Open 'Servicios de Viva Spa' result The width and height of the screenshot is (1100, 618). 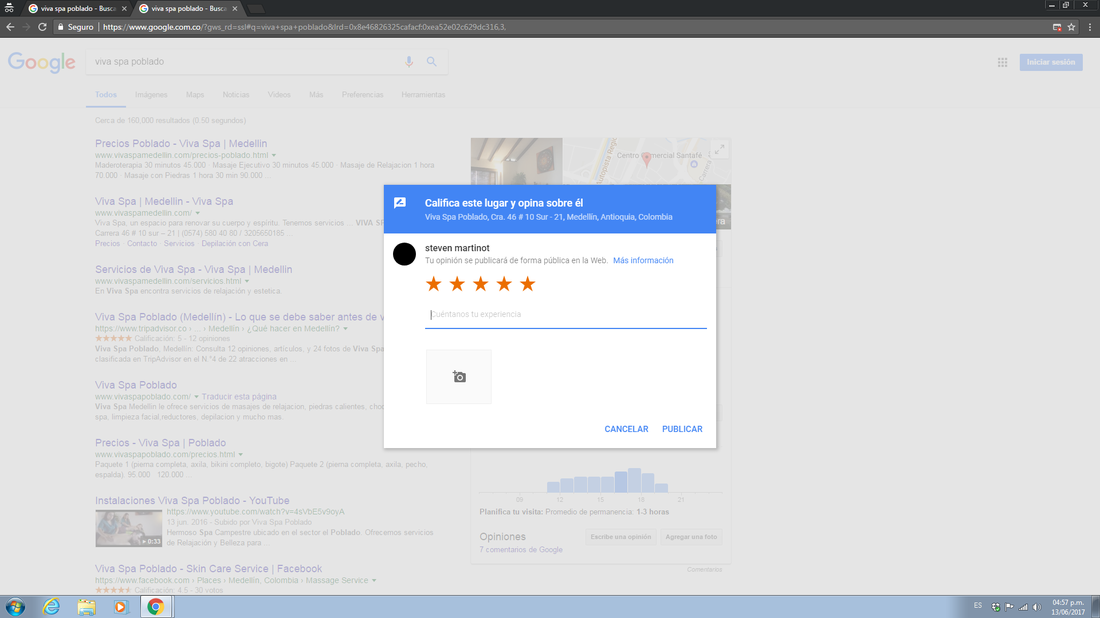(x=194, y=269)
